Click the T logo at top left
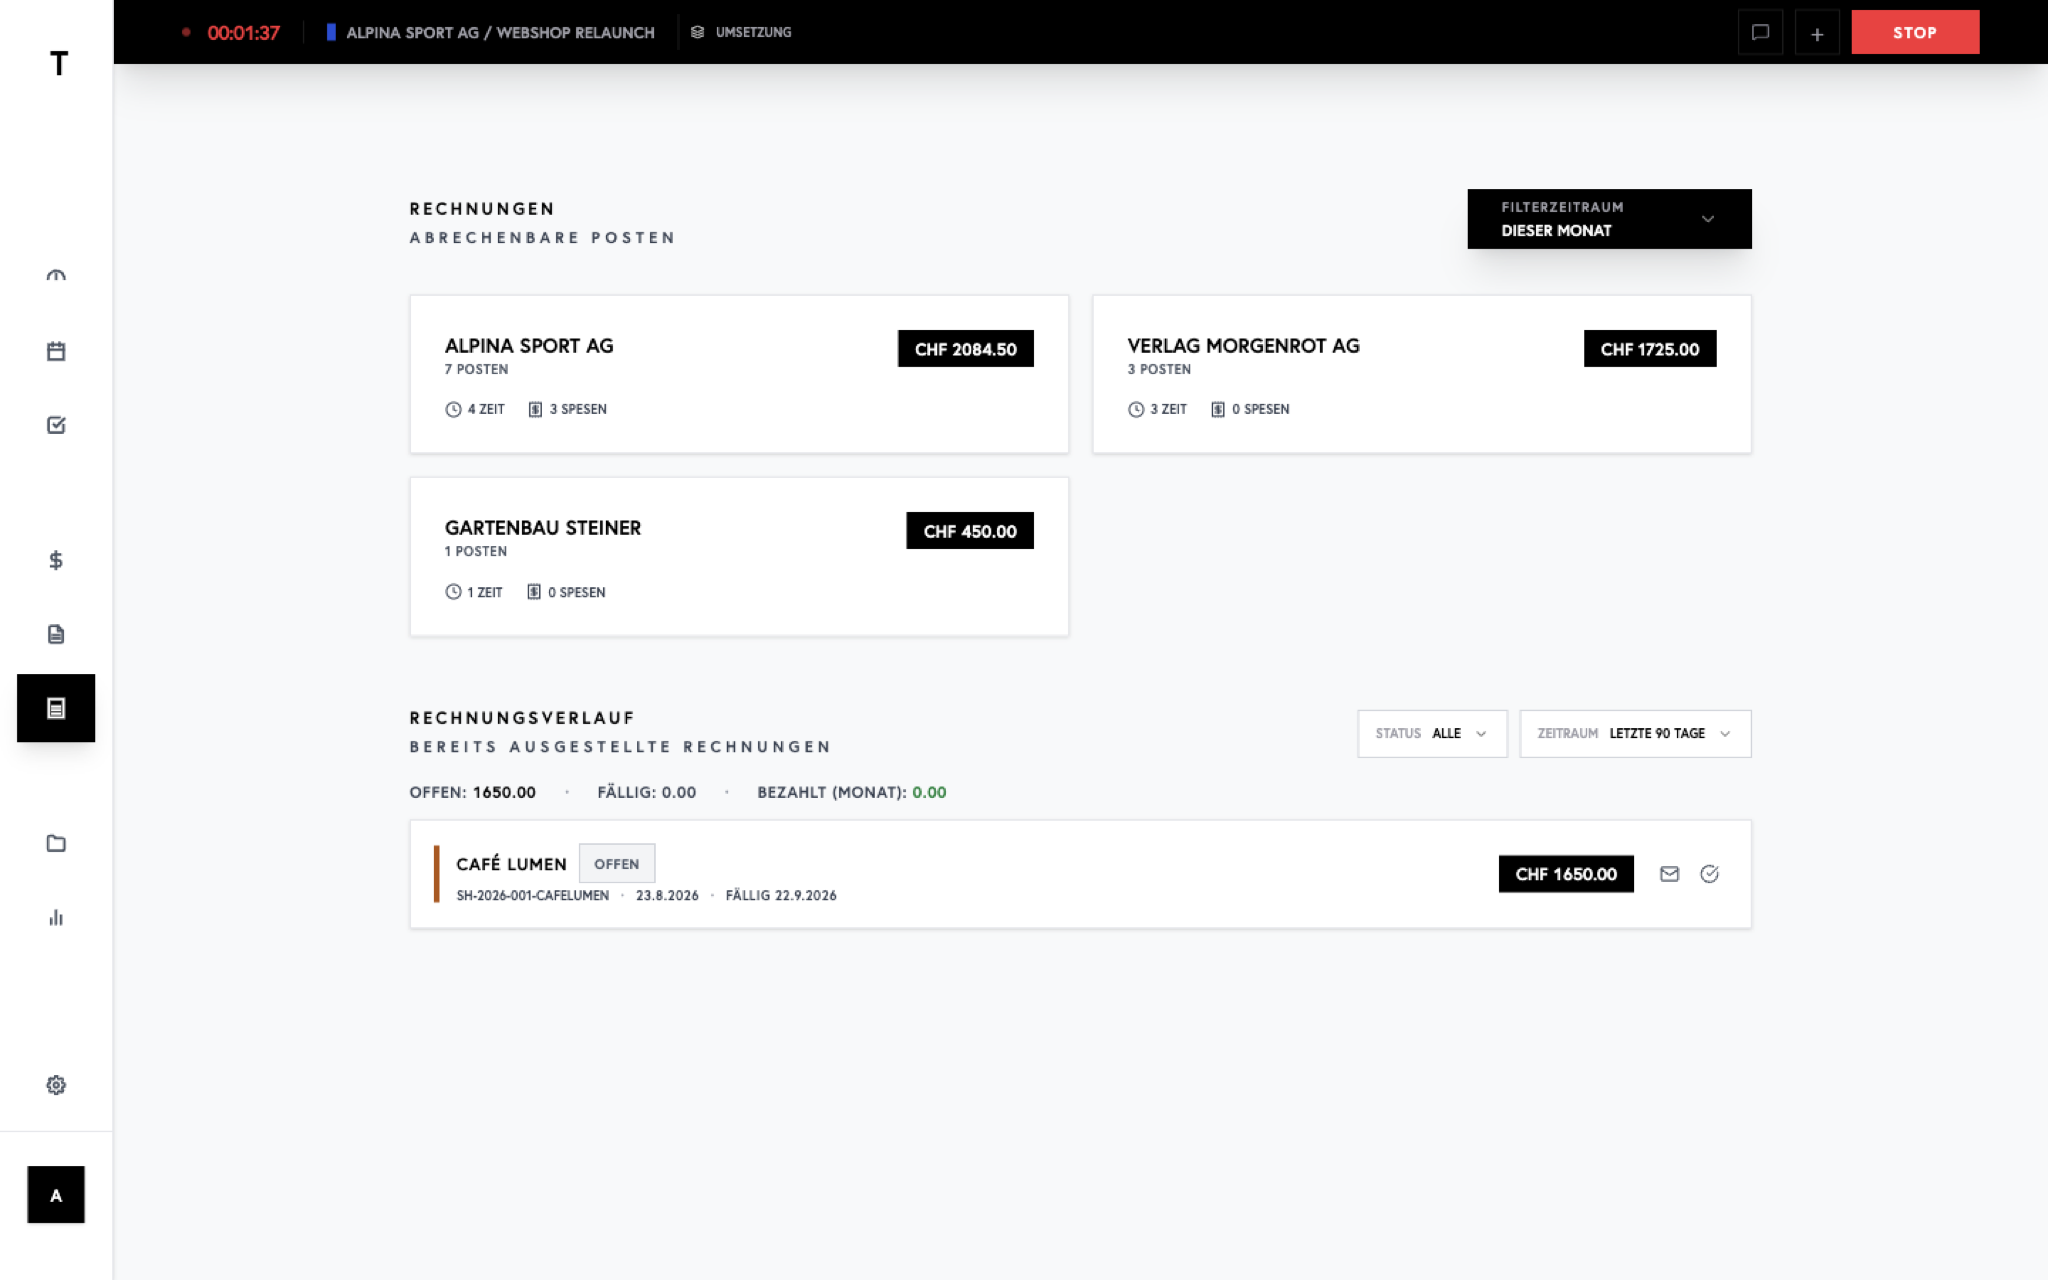 point(59,64)
